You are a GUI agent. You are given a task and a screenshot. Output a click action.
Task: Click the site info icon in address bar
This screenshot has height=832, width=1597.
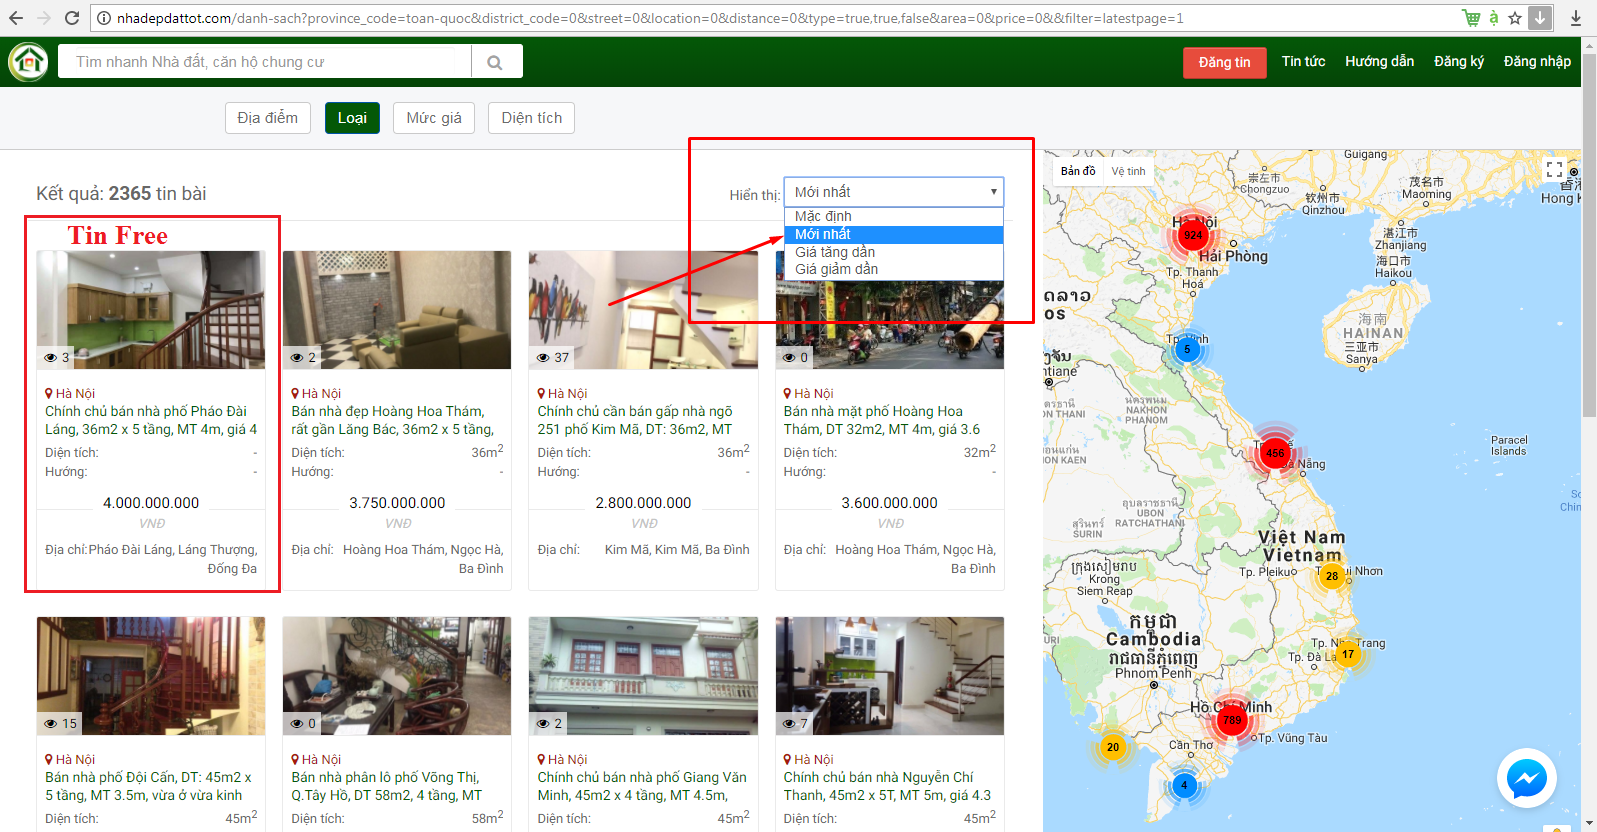point(103,18)
